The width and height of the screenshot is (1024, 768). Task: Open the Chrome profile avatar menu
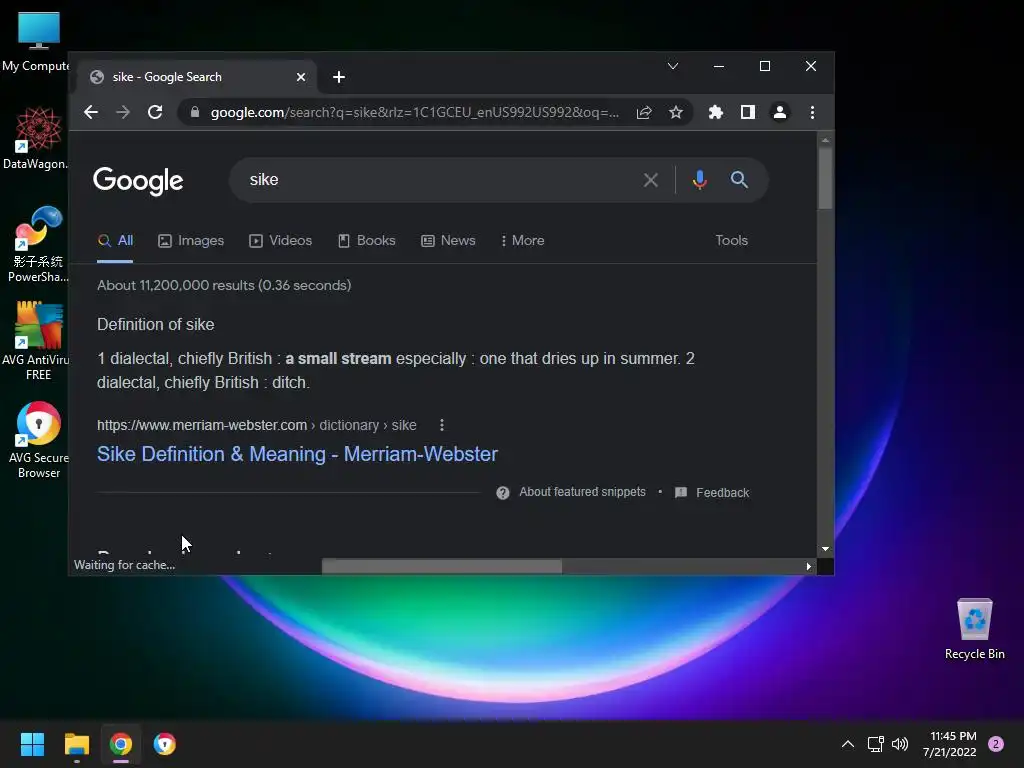coord(780,112)
